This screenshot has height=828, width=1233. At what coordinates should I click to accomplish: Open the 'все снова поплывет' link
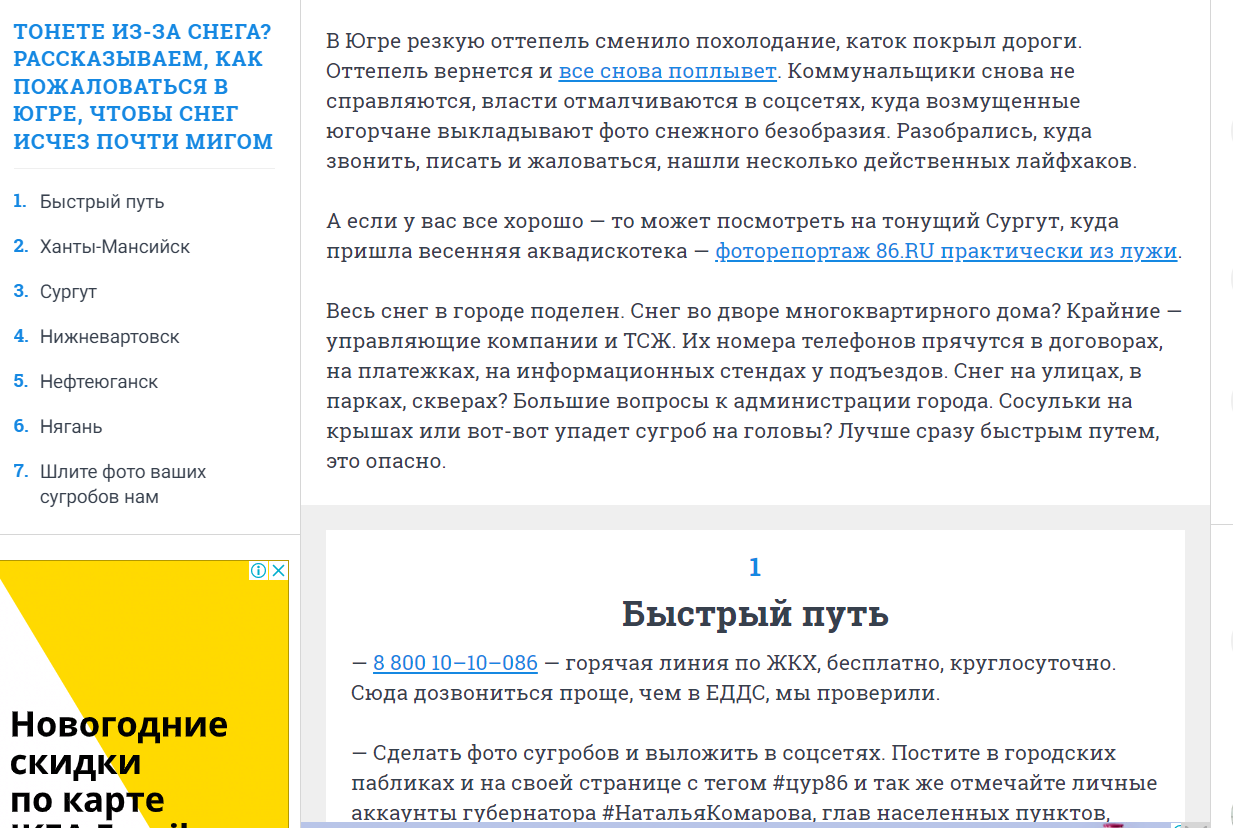point(667,72)
